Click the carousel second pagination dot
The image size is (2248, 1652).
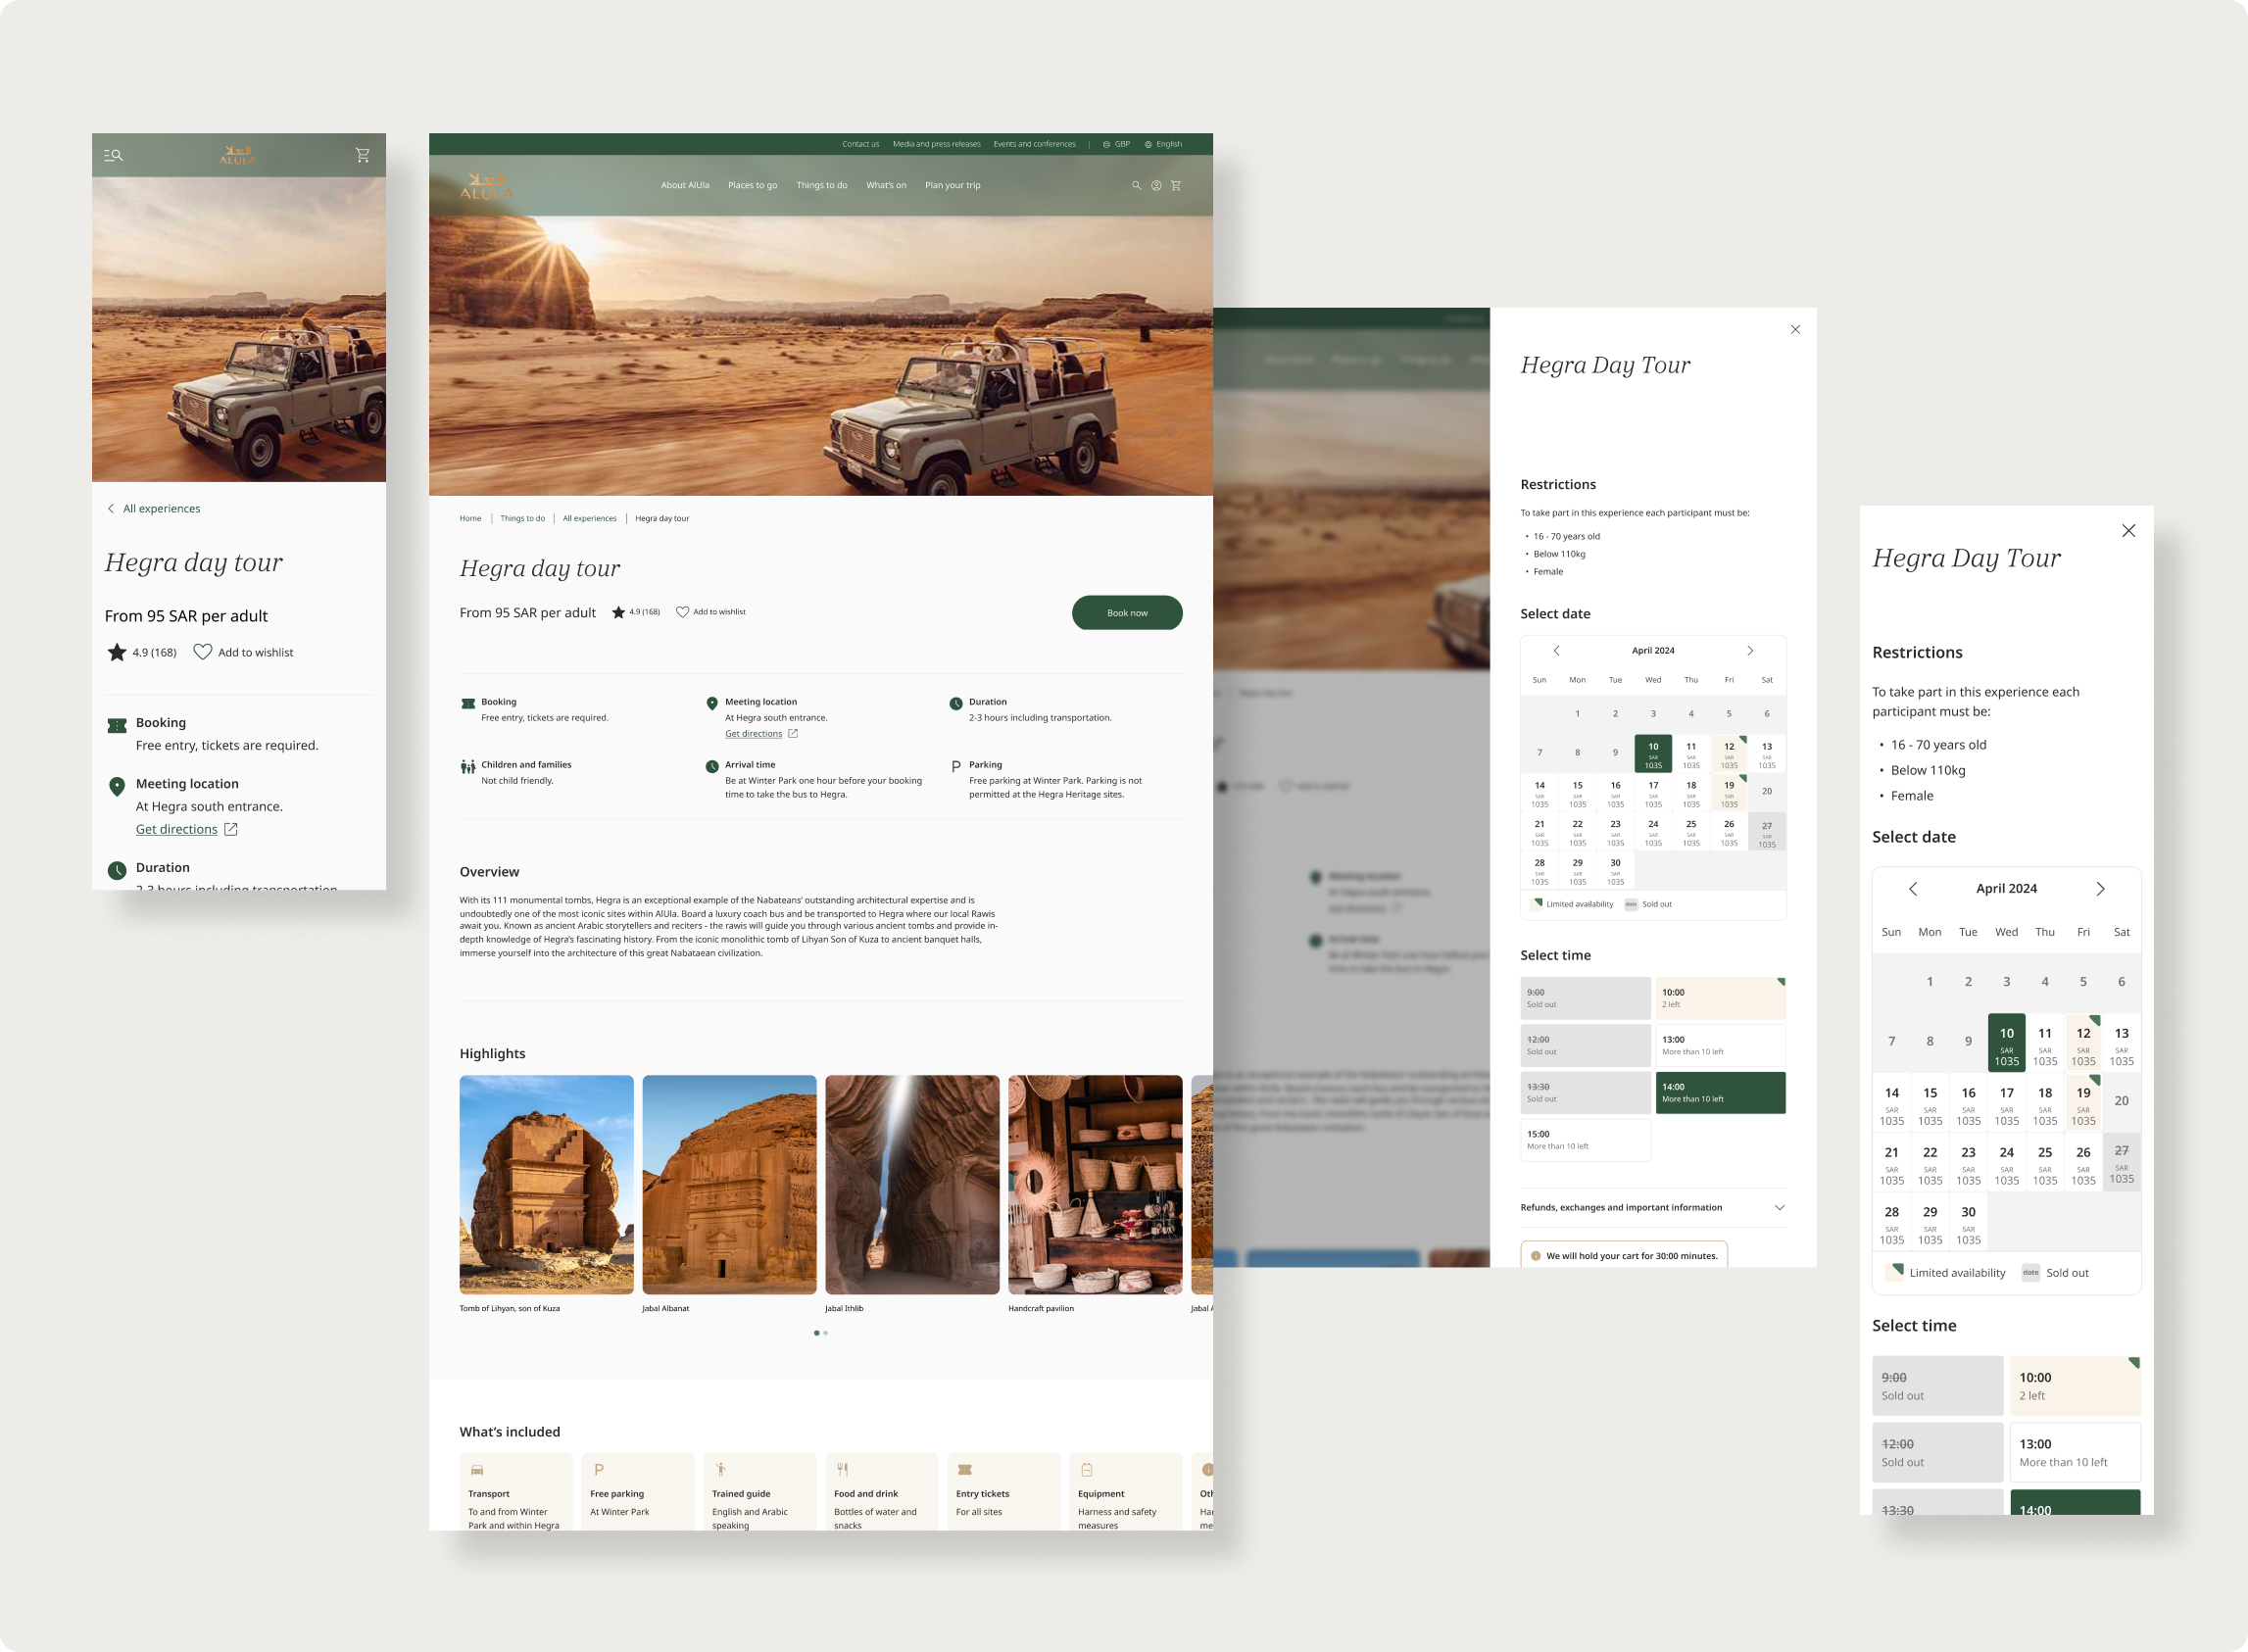tap(825, 1333)
